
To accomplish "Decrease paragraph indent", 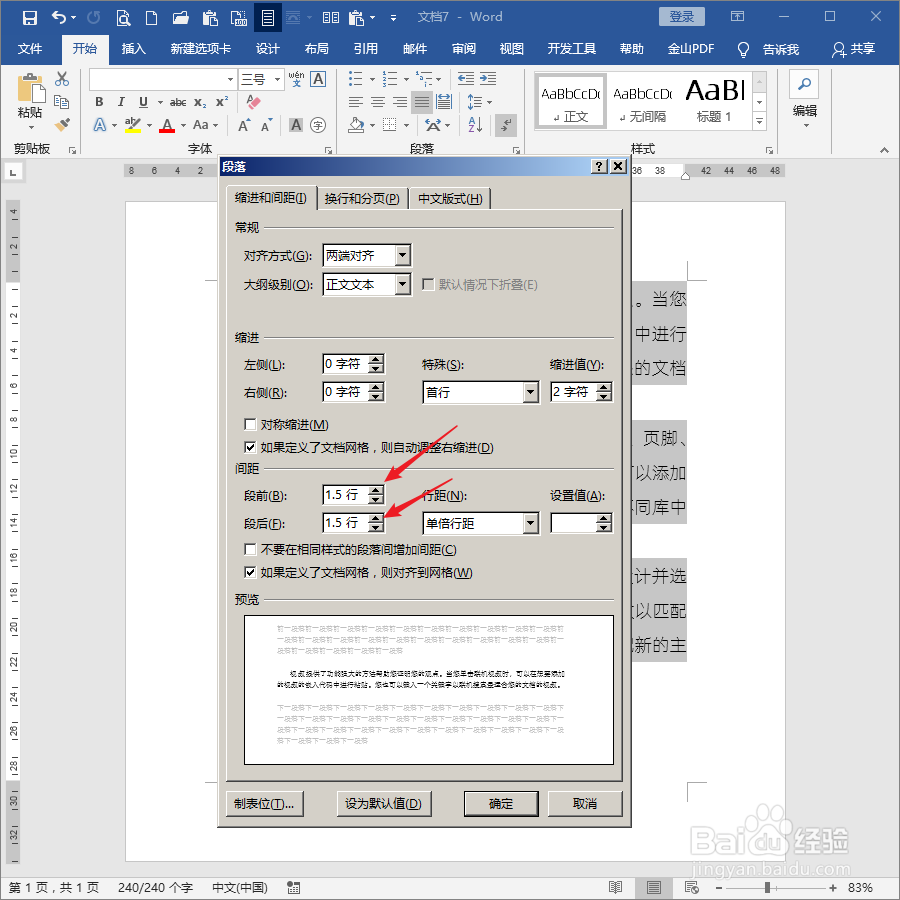I will 466,79.
